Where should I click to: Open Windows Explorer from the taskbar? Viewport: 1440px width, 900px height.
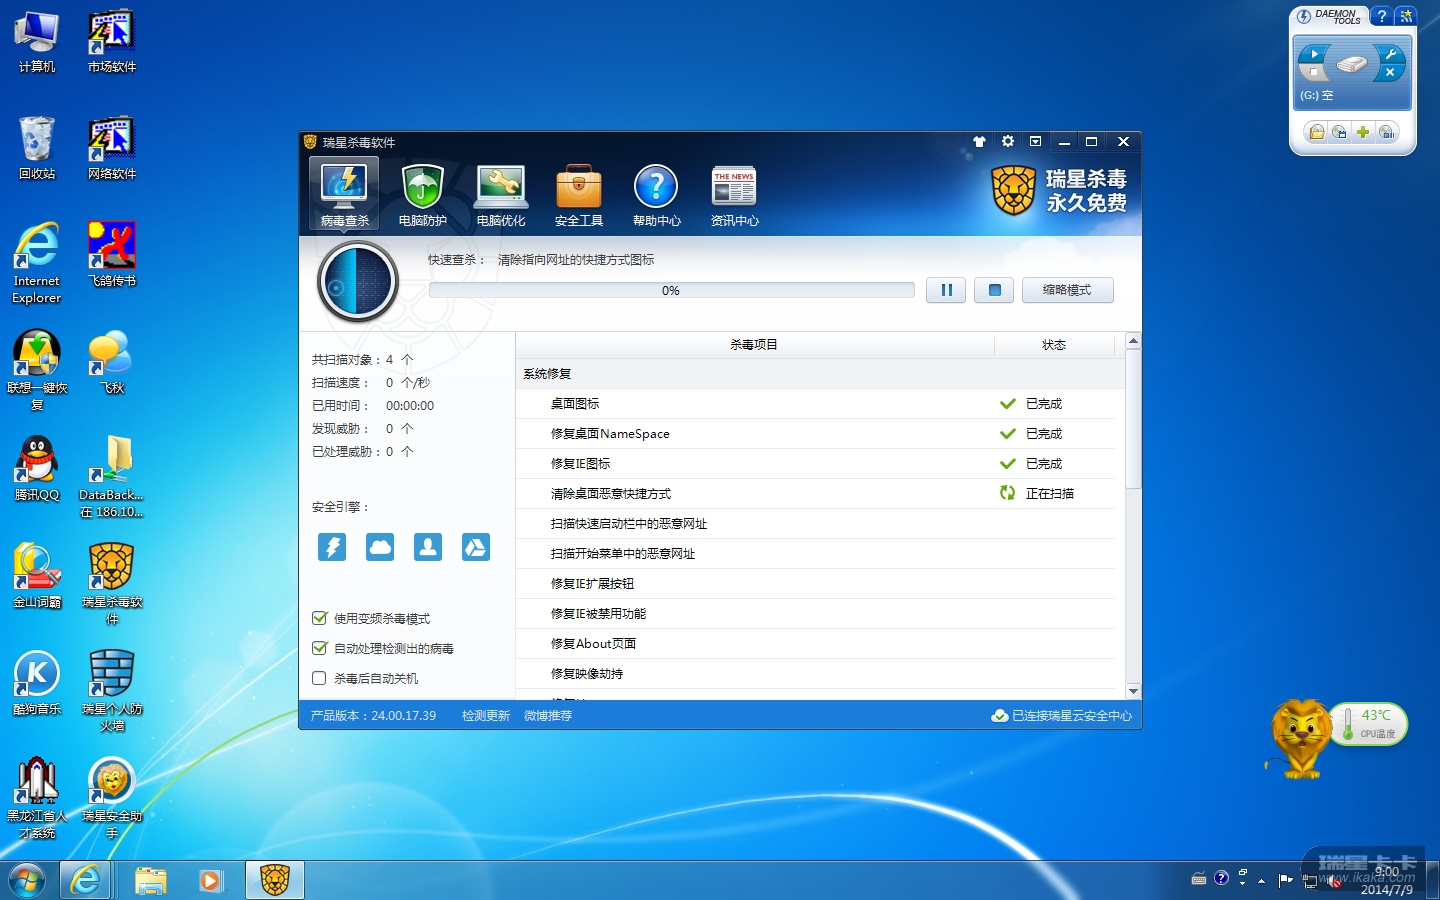pyautogui.click(x=150, y=880)
